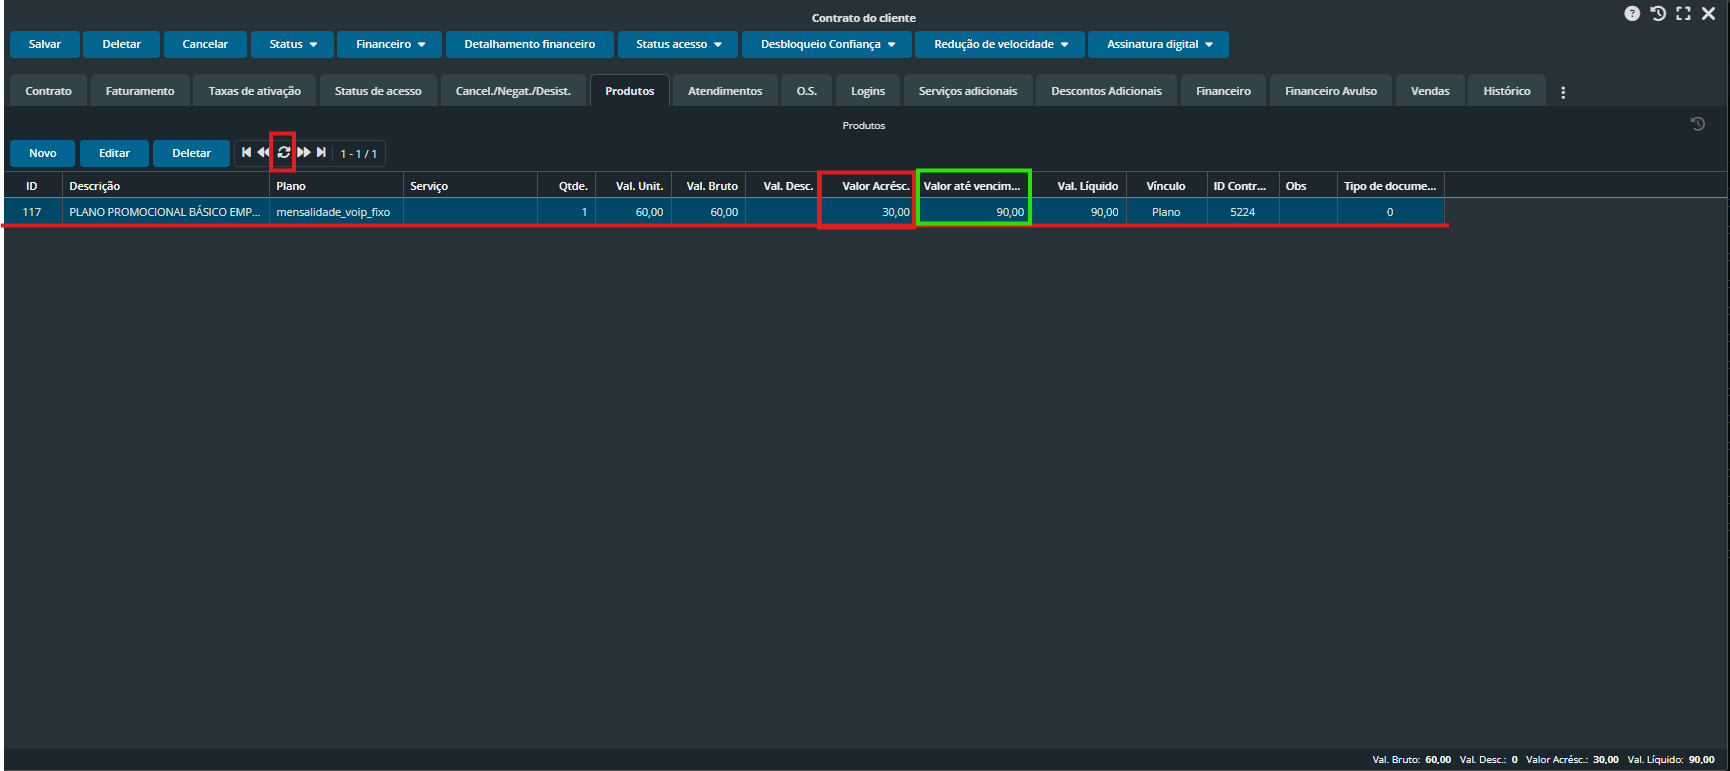Screen dimensions: 1730x771
Task: Click the Novo button
Action: coord(43,154)
